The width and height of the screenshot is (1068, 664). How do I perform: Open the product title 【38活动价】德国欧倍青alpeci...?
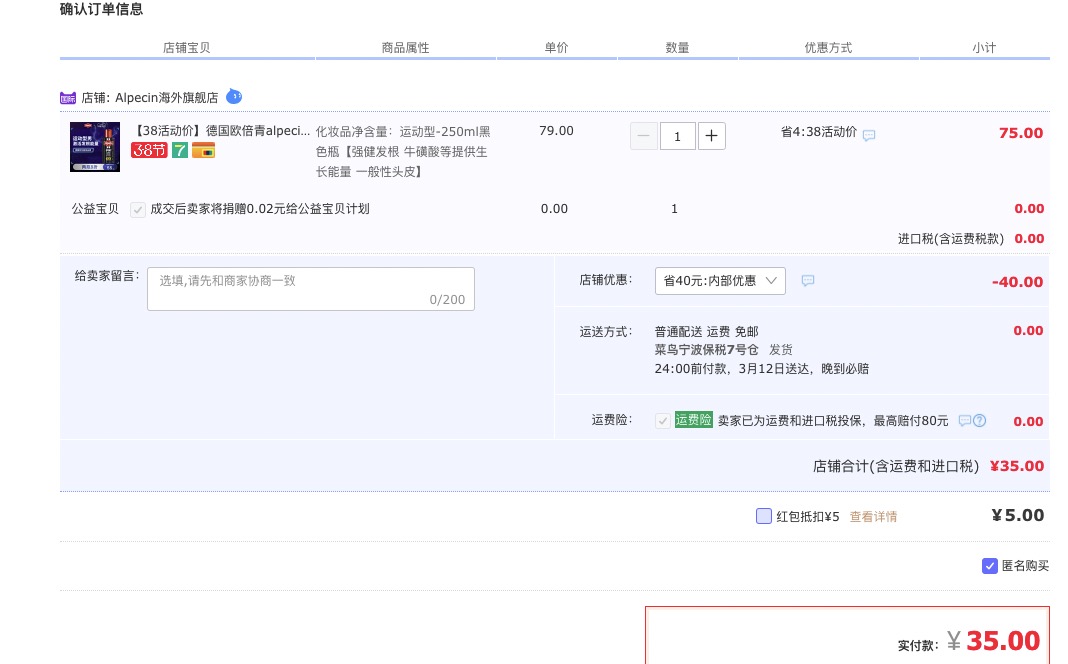[220, 131]
